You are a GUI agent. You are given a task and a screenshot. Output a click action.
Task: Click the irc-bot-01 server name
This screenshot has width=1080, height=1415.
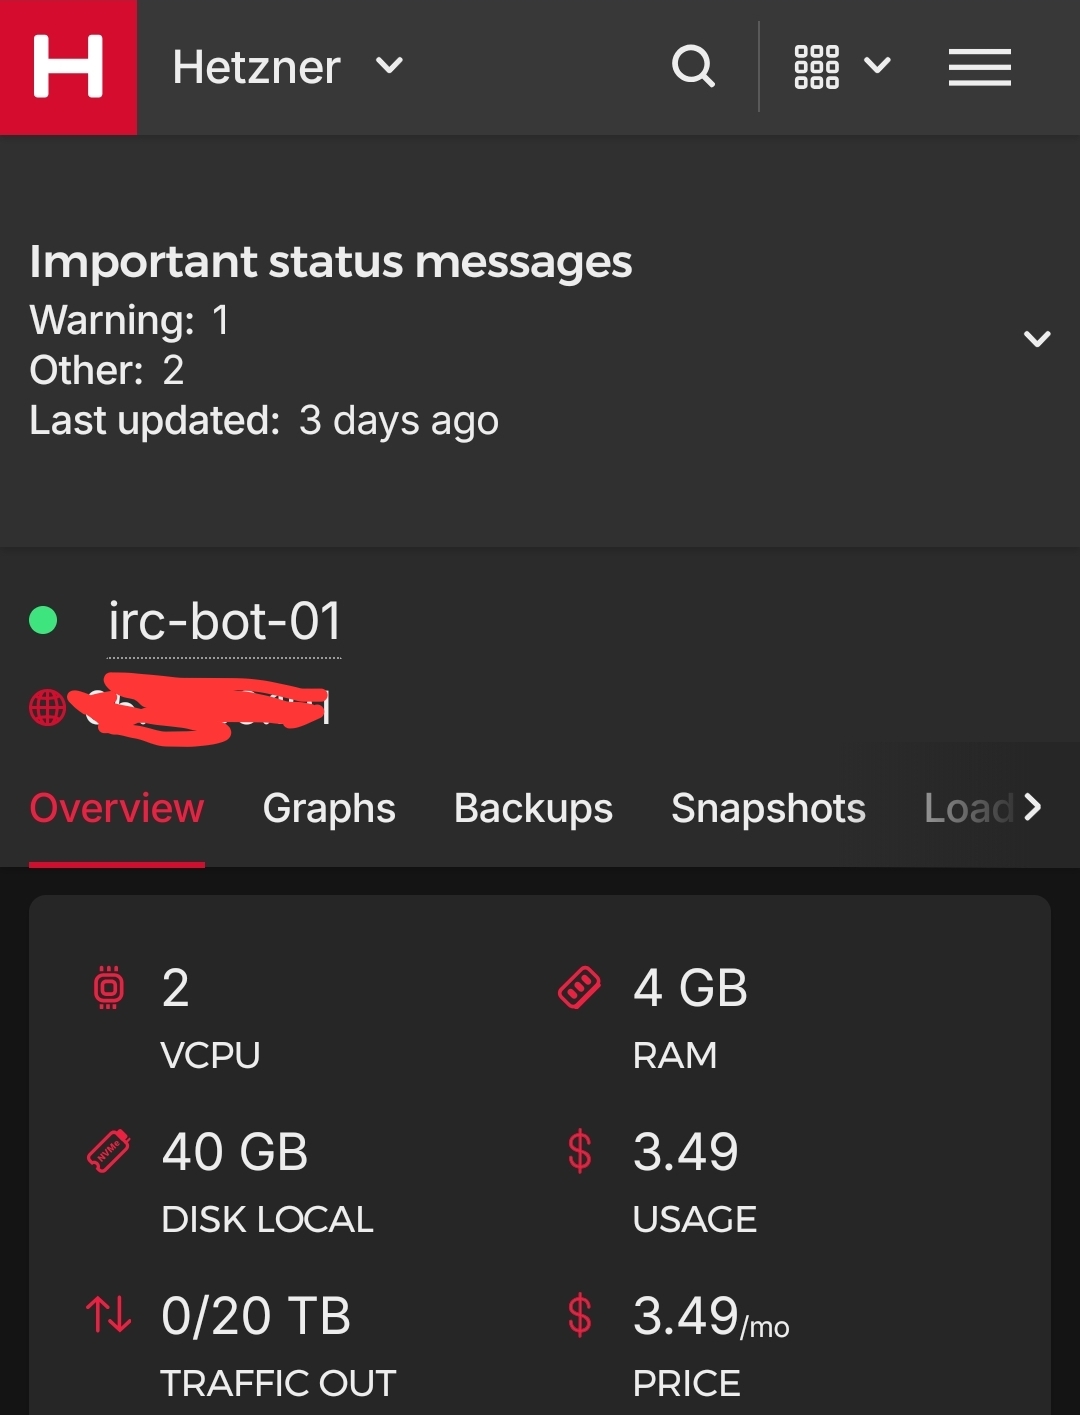tap(224, 621)
